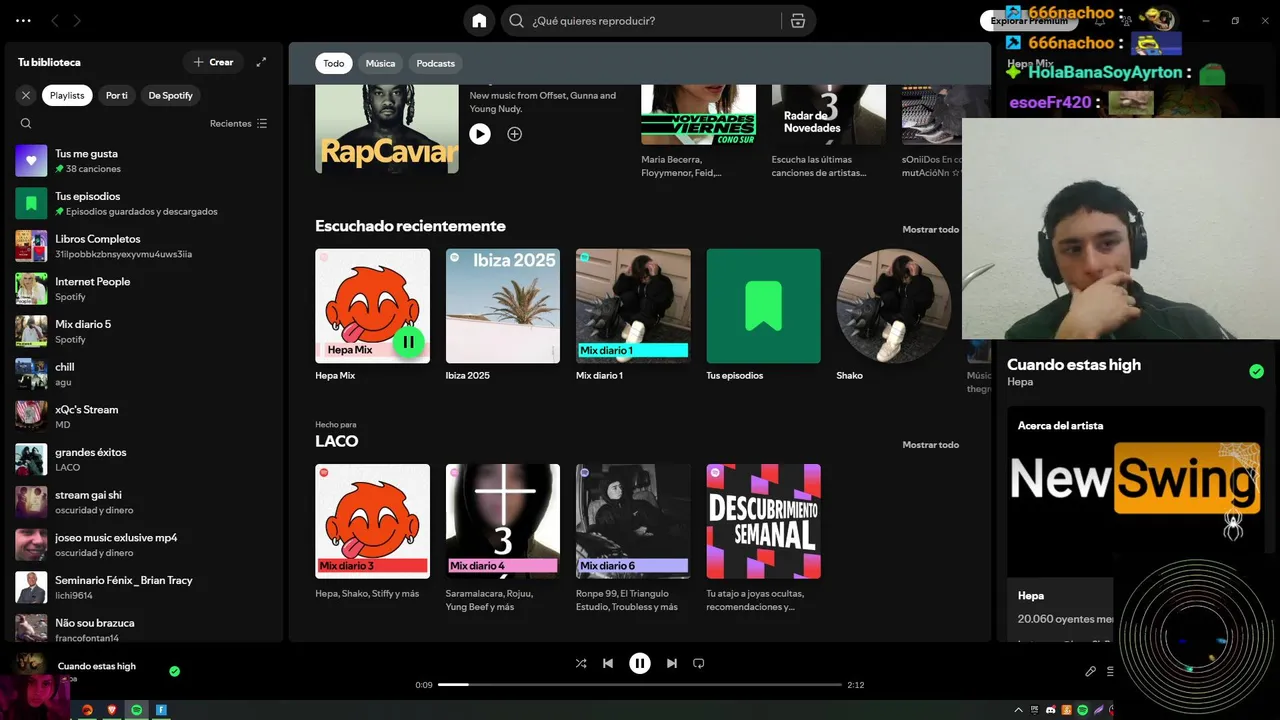Screen dimensions: 1280x720
Task: Seek along the song progress bar
Action: [640, 685]
